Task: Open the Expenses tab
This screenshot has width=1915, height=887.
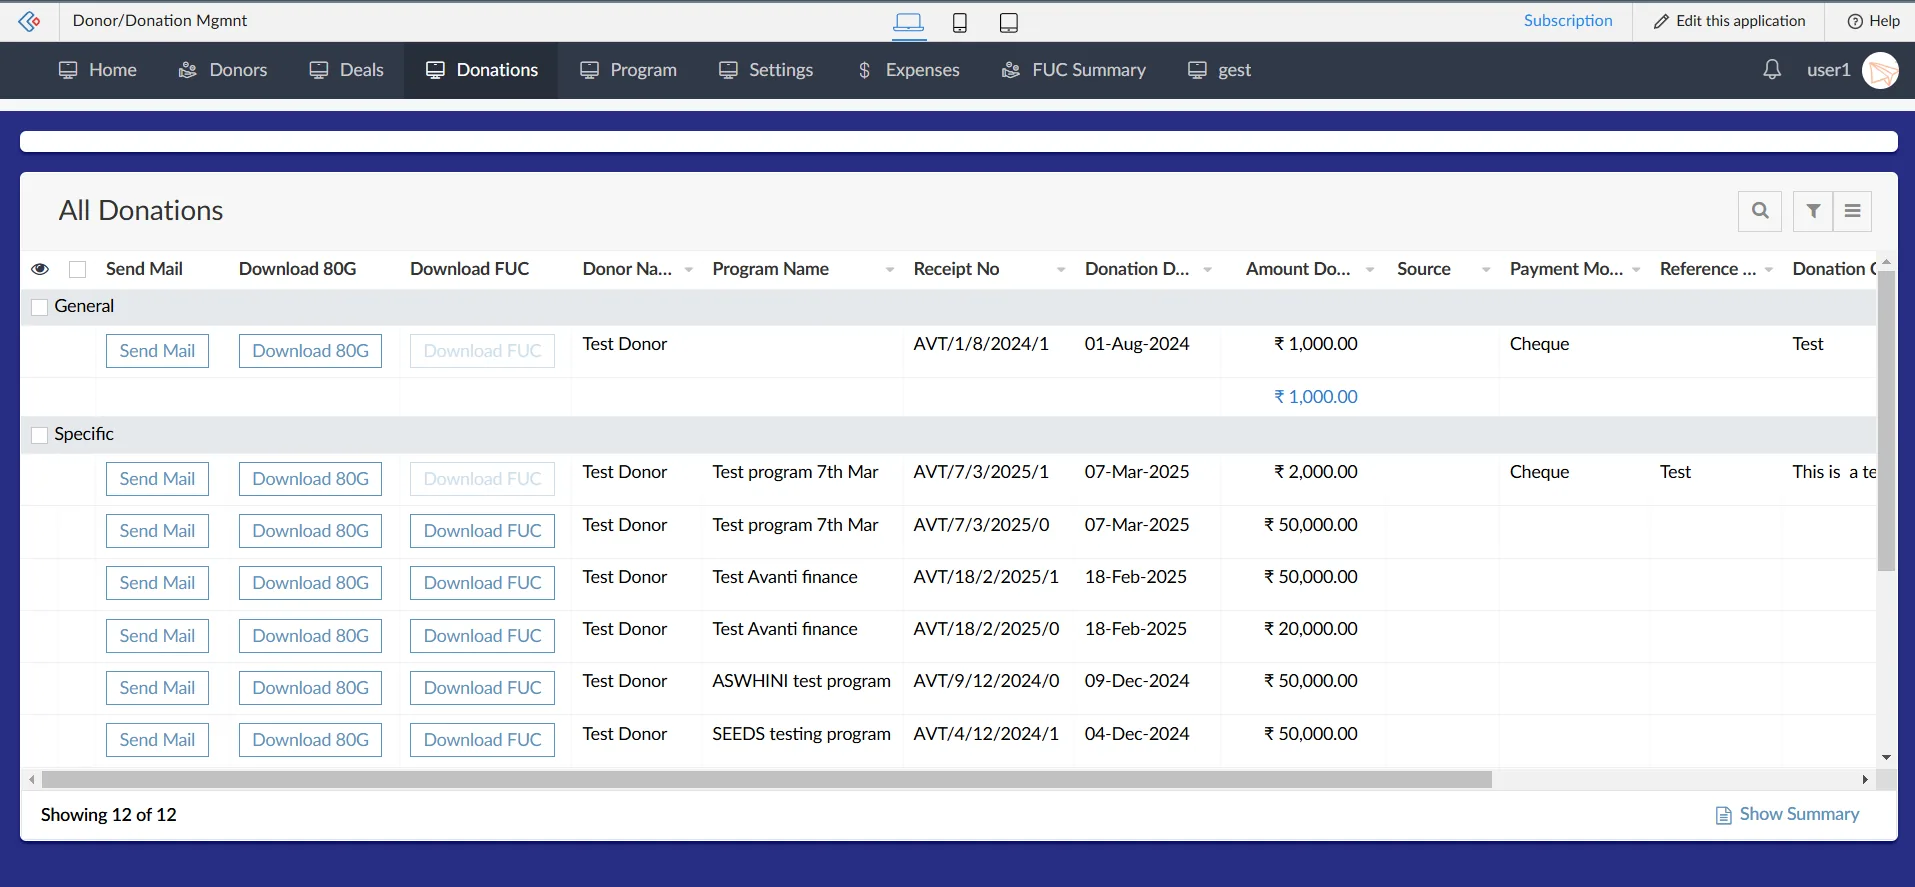Action: pyautogui.click(x=908, y=70)
